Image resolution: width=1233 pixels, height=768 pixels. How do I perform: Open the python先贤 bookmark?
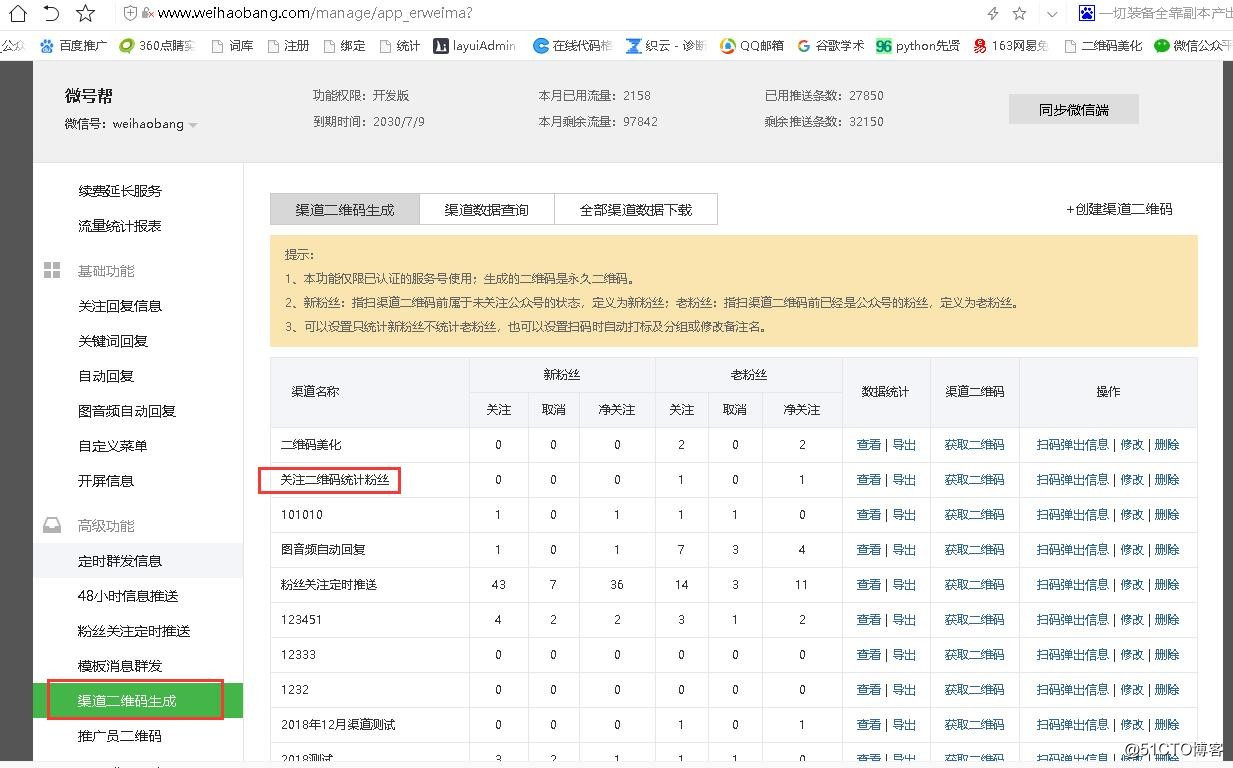tap(917, 45)
